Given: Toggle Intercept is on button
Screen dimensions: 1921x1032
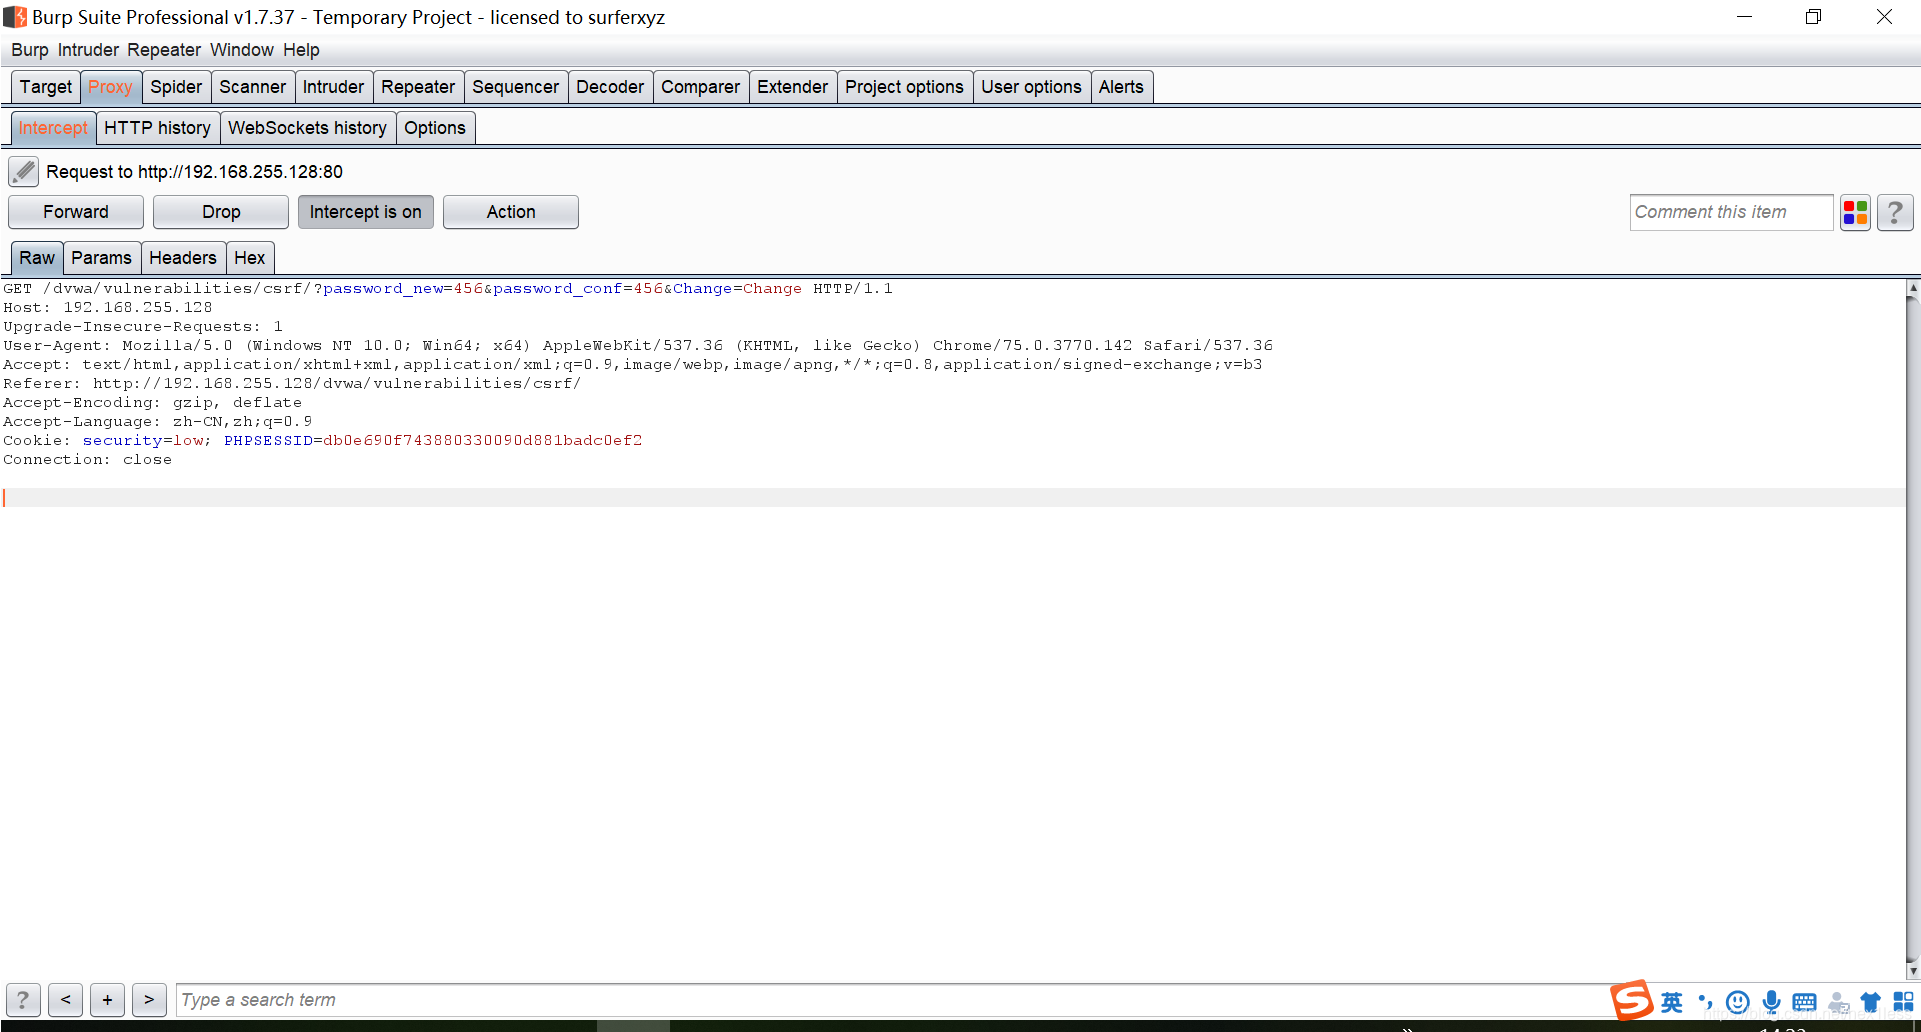Looking at the screenshot, I should 366,212.
